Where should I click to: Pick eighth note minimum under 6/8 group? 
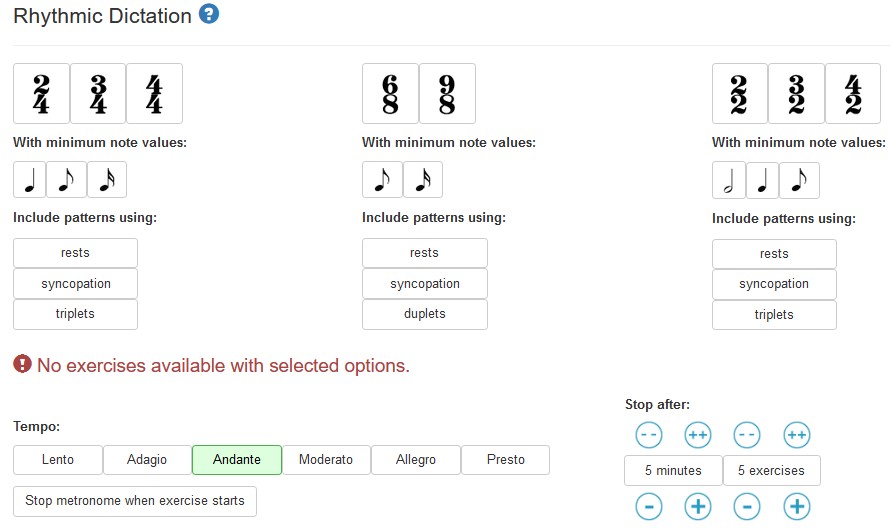point(382,180)
